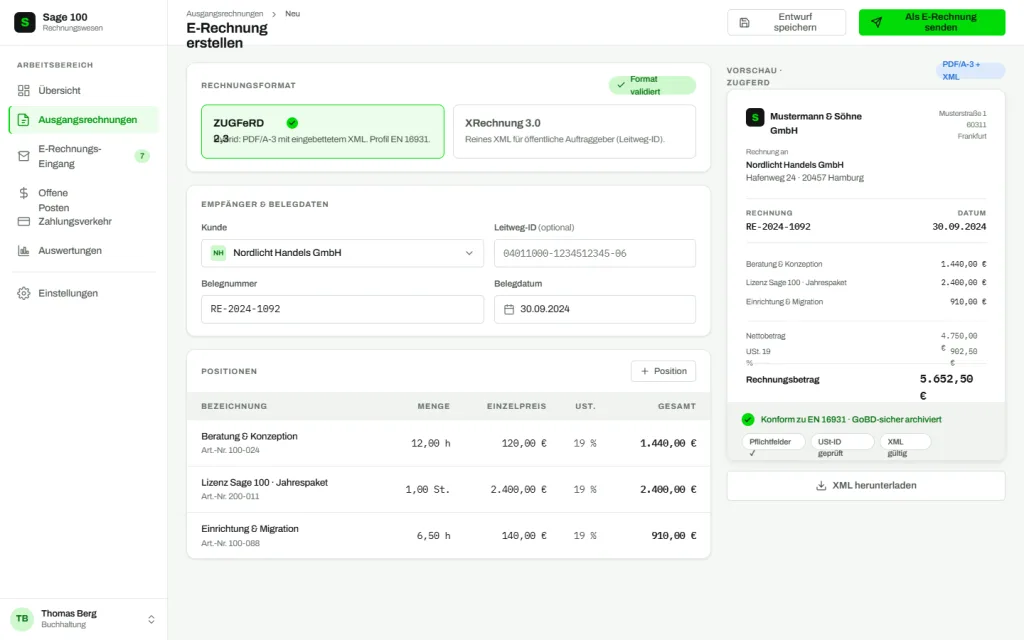The image size is (1024, 640).
Task: Open Zahlungsverkehr in the sidebar
Action: (x=84, y=221)
